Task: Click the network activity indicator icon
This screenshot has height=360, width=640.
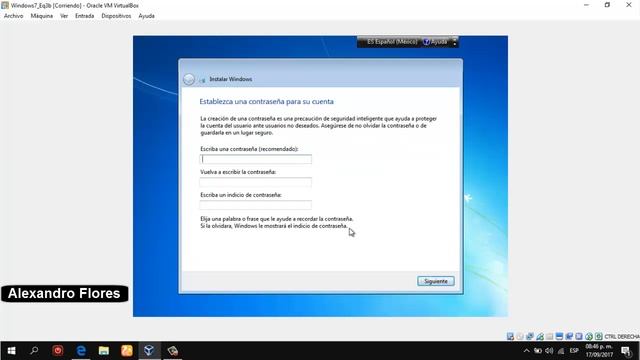Action: [530, 336]
